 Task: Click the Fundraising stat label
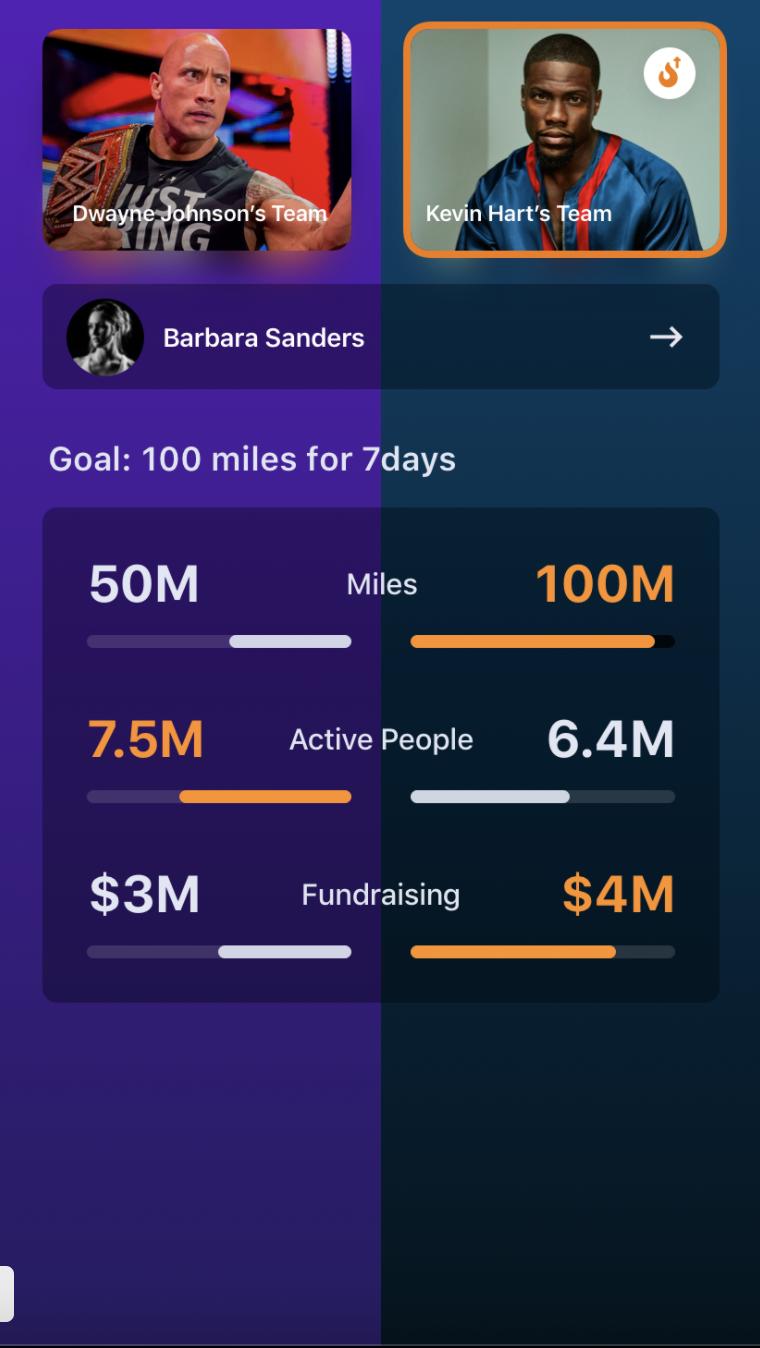381,894
